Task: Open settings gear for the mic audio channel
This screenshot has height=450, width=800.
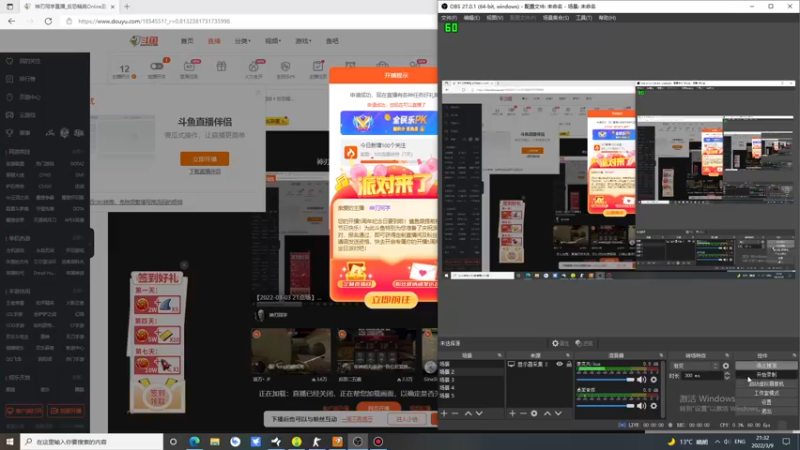Action: (x=654, y=380)
